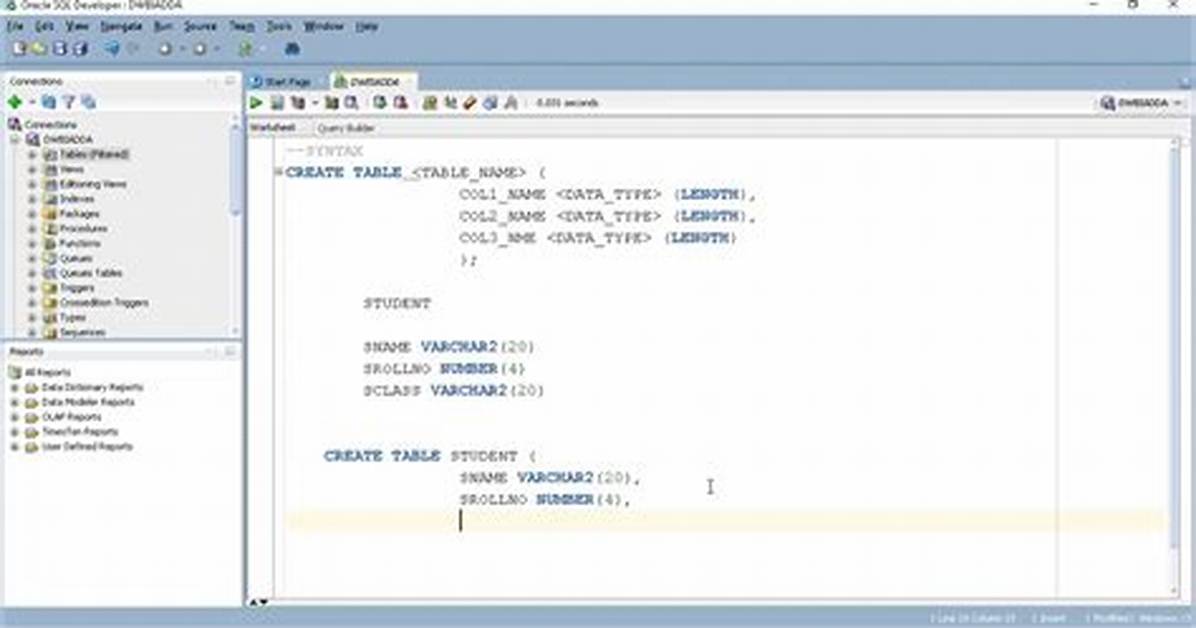The image size is (1196, 628).
Task: Select the All Reports tree item
Action: (x=47, y=373)
